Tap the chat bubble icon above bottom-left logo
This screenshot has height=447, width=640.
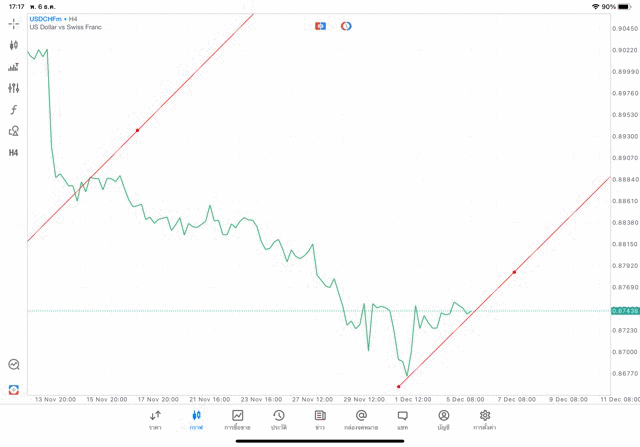coord(13,365)
